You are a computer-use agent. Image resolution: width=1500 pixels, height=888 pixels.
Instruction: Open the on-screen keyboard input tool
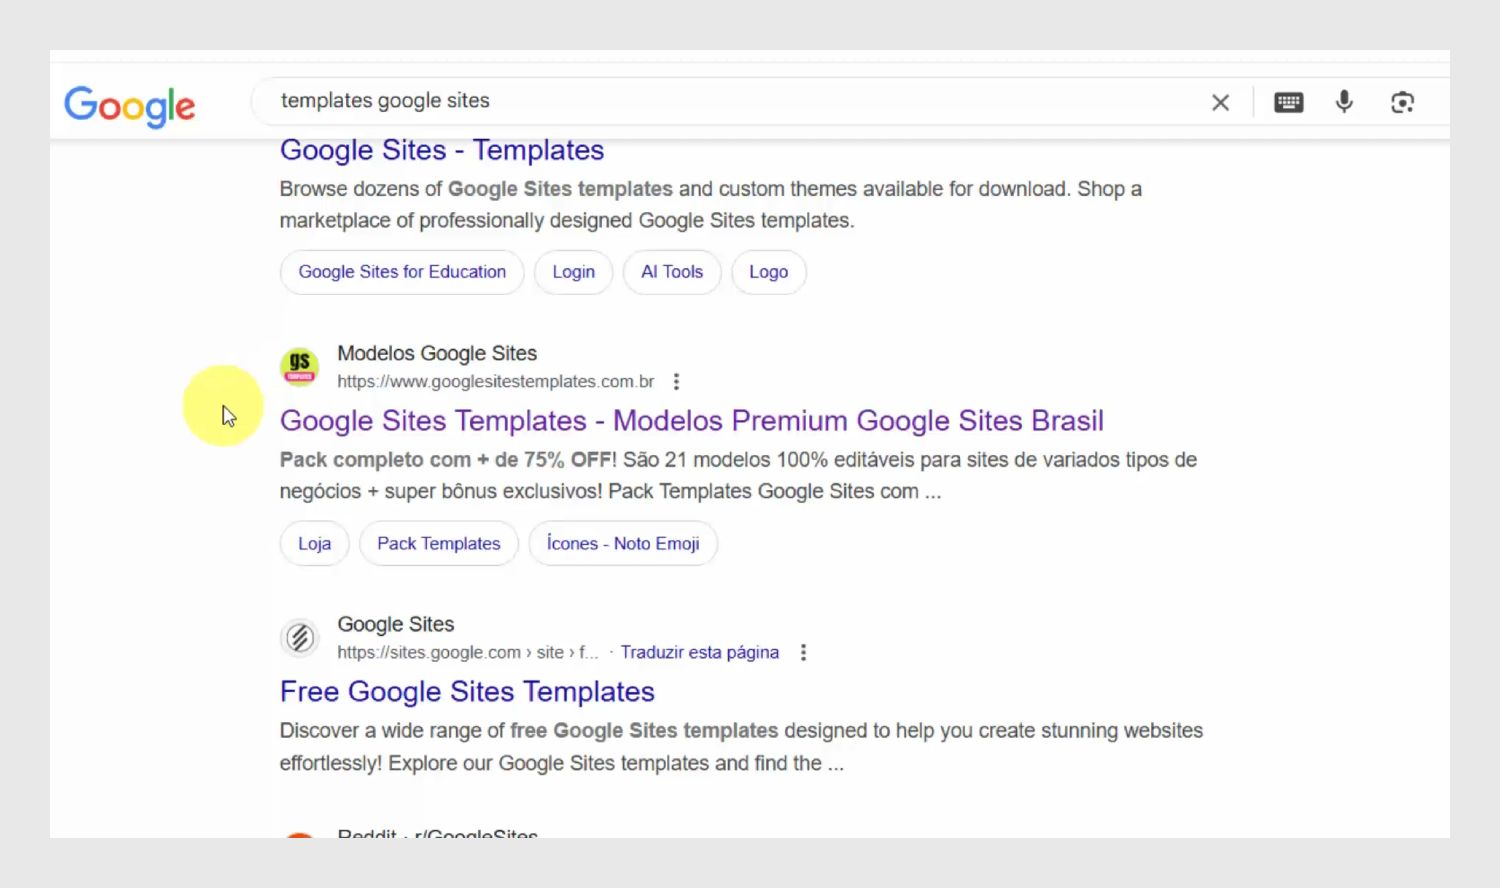pos(1289,102)
